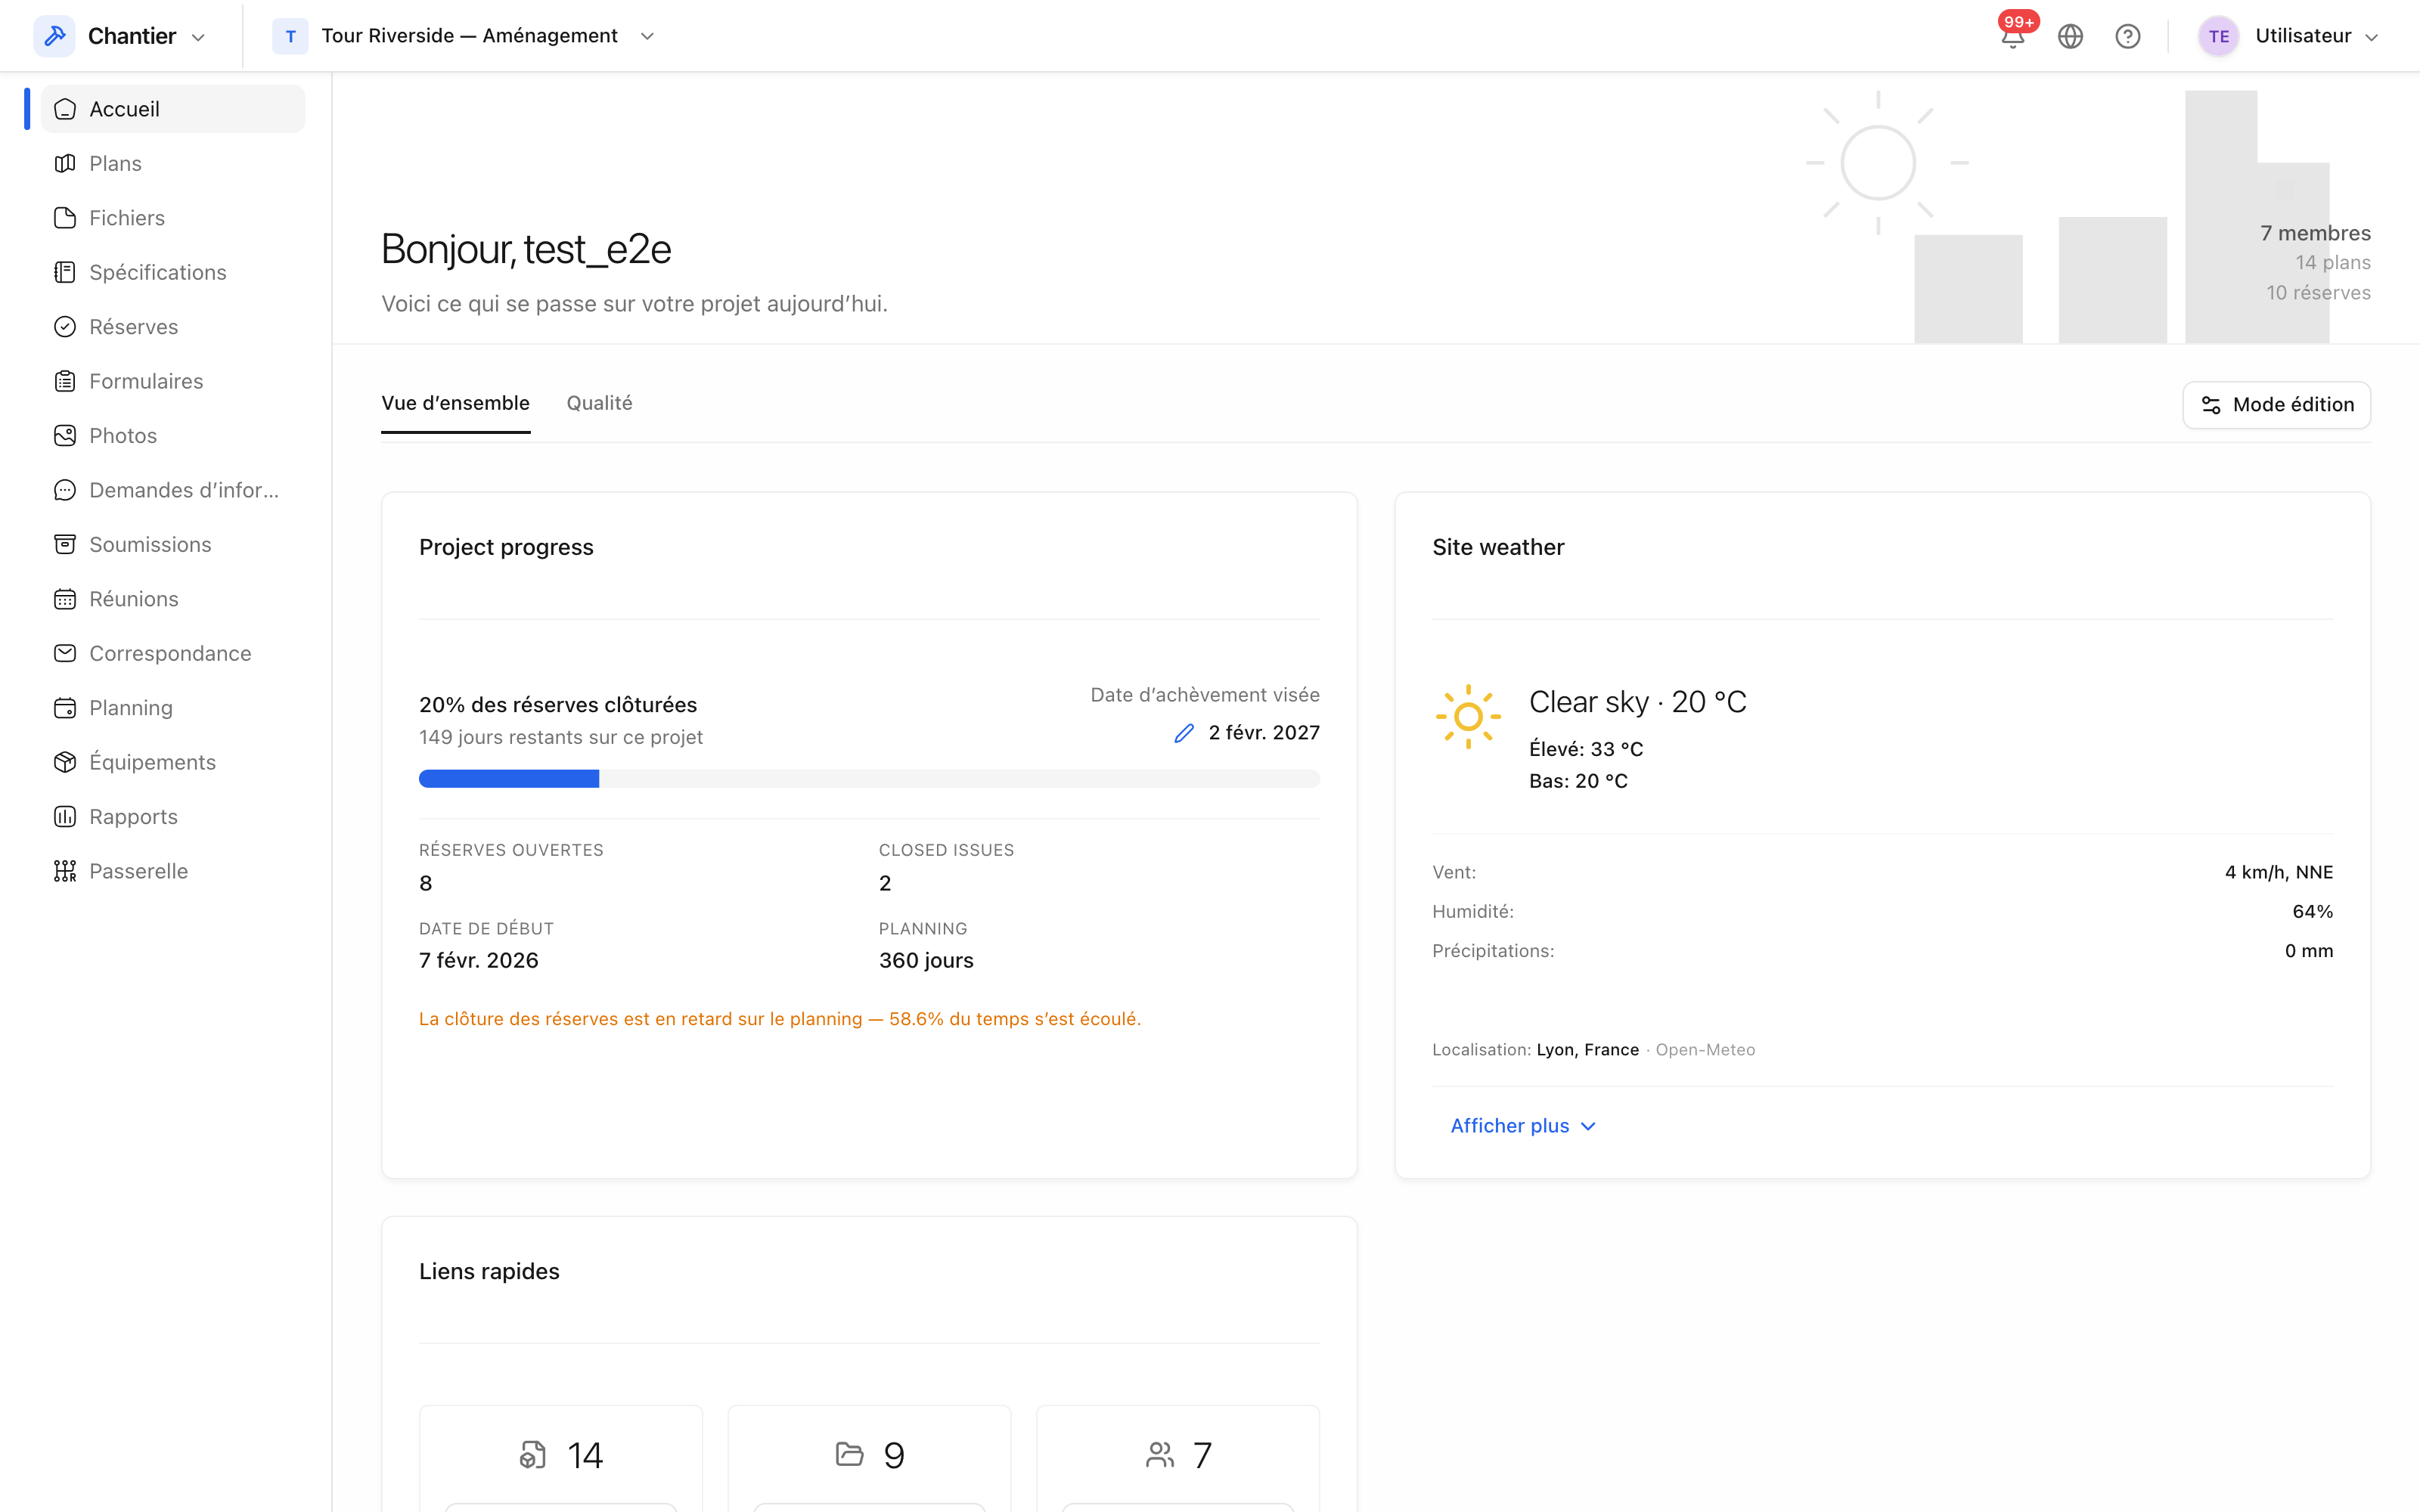The height and width of the screenshot is (1512, 2420).
Task: Open the quick link card showing 14
Action: click(561, 1458)
